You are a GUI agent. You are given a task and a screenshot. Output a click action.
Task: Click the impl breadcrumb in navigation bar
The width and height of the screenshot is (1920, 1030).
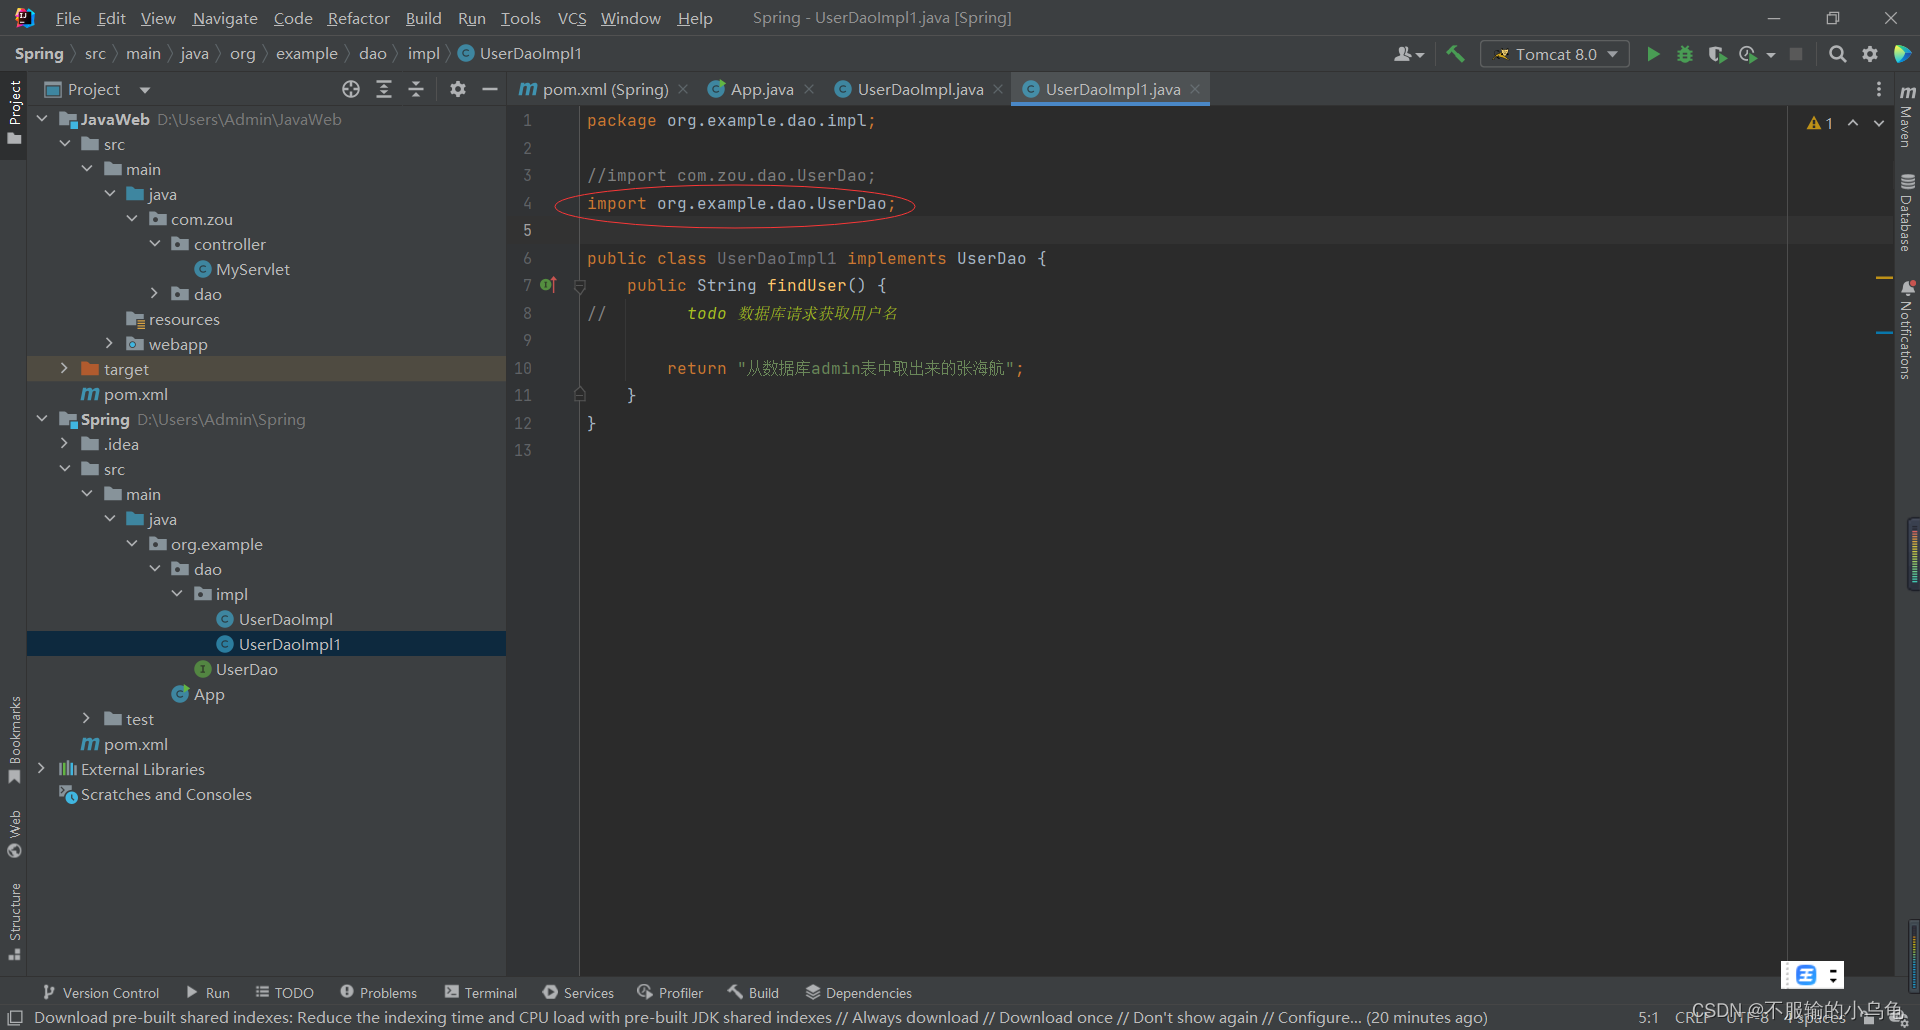tap(423, 54)
